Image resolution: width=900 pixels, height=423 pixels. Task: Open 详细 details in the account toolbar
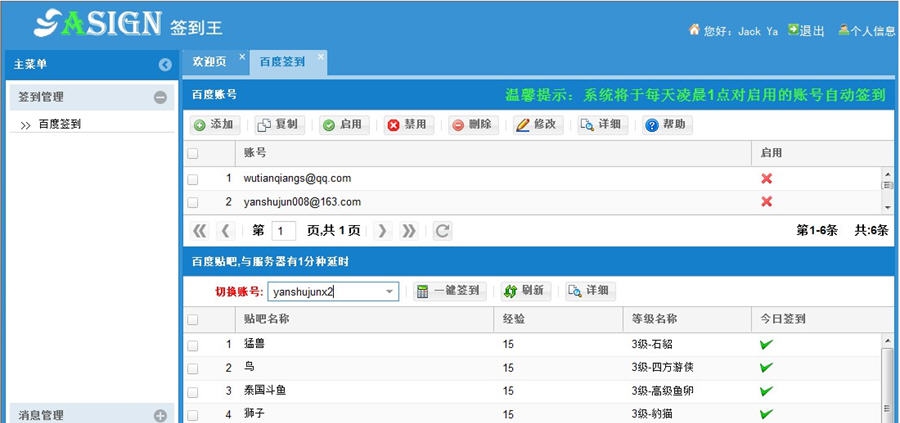click(603, 125)
